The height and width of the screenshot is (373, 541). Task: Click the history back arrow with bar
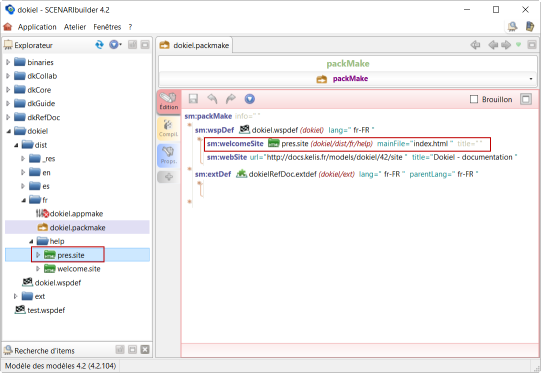tap(475, 45)
